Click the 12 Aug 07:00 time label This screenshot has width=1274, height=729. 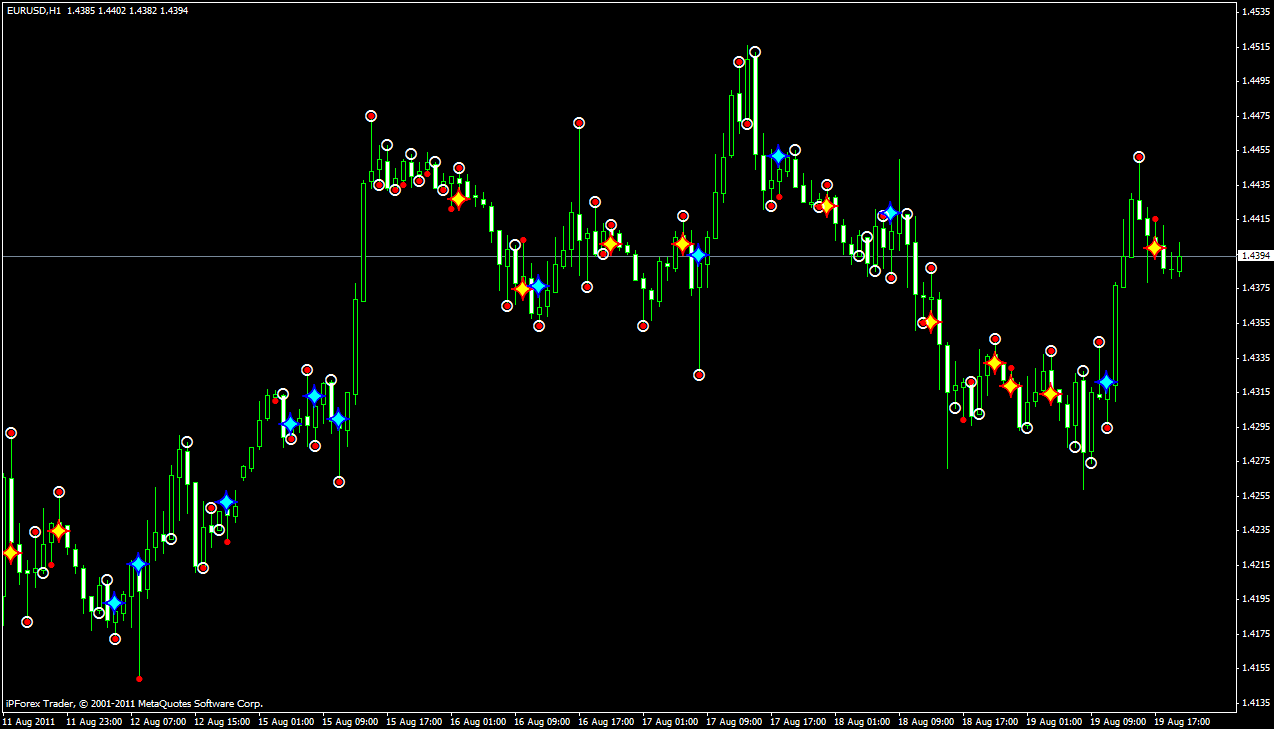click(158, 721)
